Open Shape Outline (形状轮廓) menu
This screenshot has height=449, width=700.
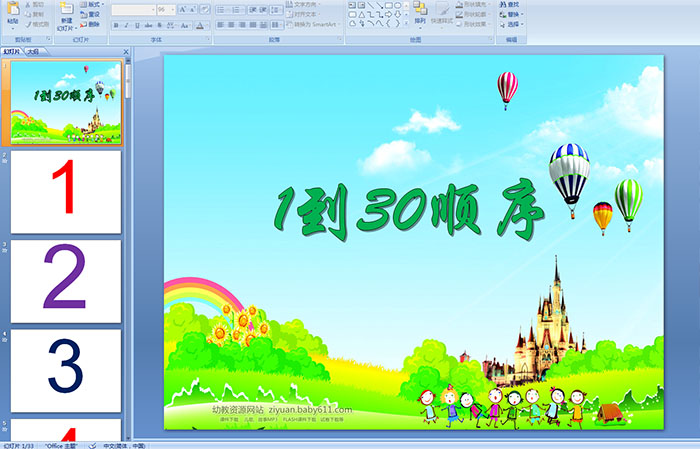coord(473,14)
